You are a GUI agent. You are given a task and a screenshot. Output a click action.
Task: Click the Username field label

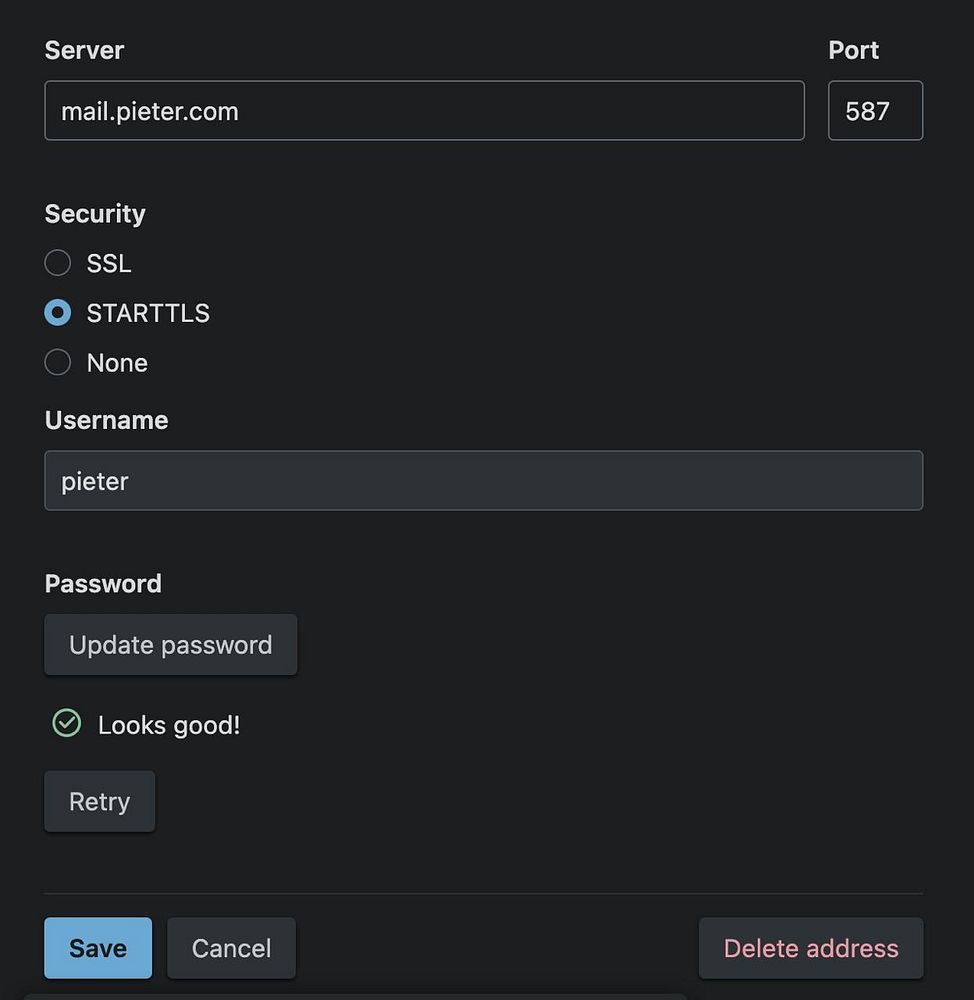pyautogui.click(x=106, y=420)
